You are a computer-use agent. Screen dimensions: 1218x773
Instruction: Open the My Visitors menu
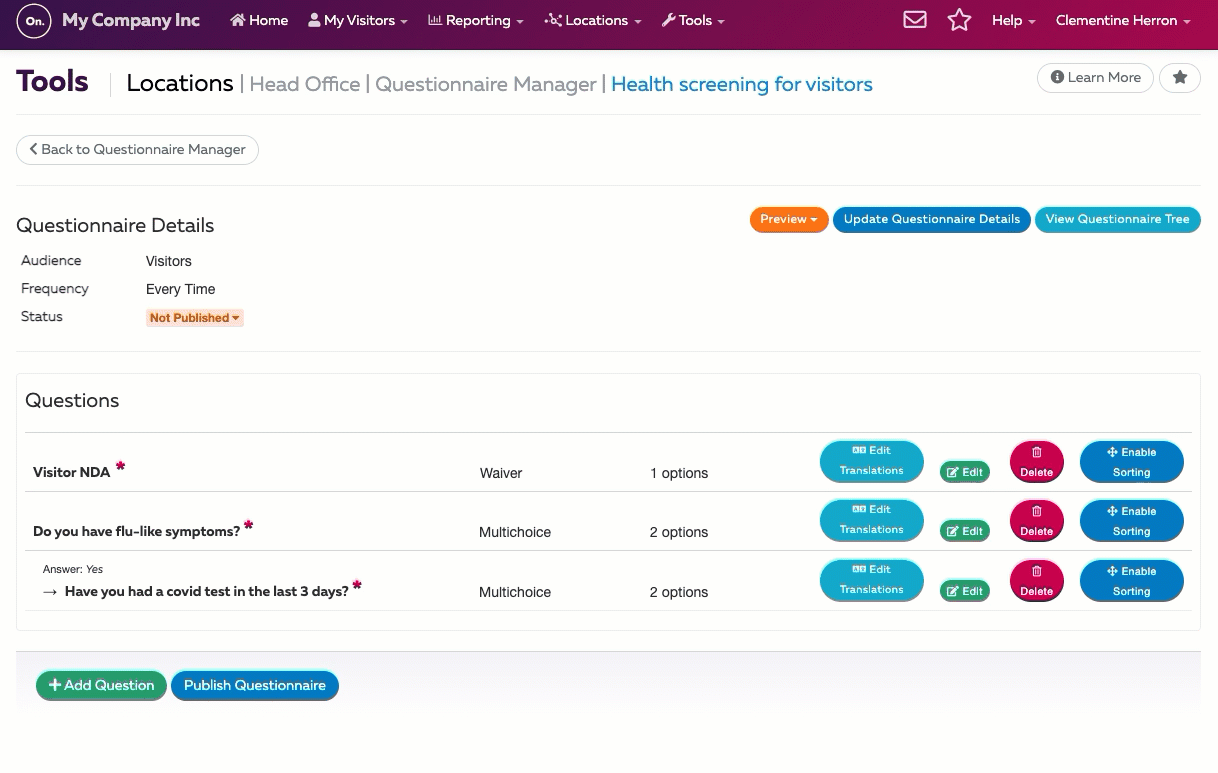(358, 21)
